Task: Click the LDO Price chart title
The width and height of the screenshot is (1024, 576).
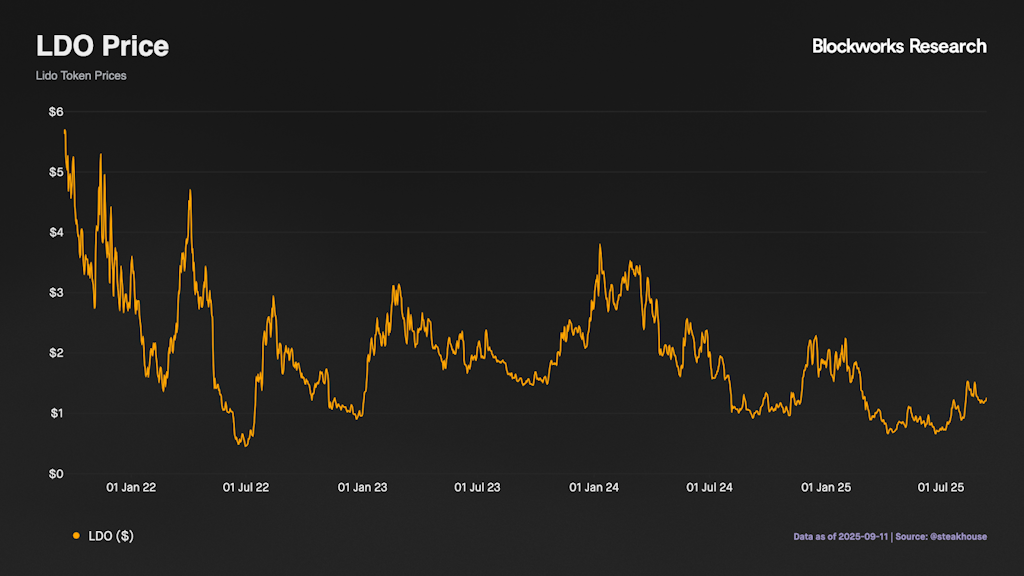Action: [102, 46]
